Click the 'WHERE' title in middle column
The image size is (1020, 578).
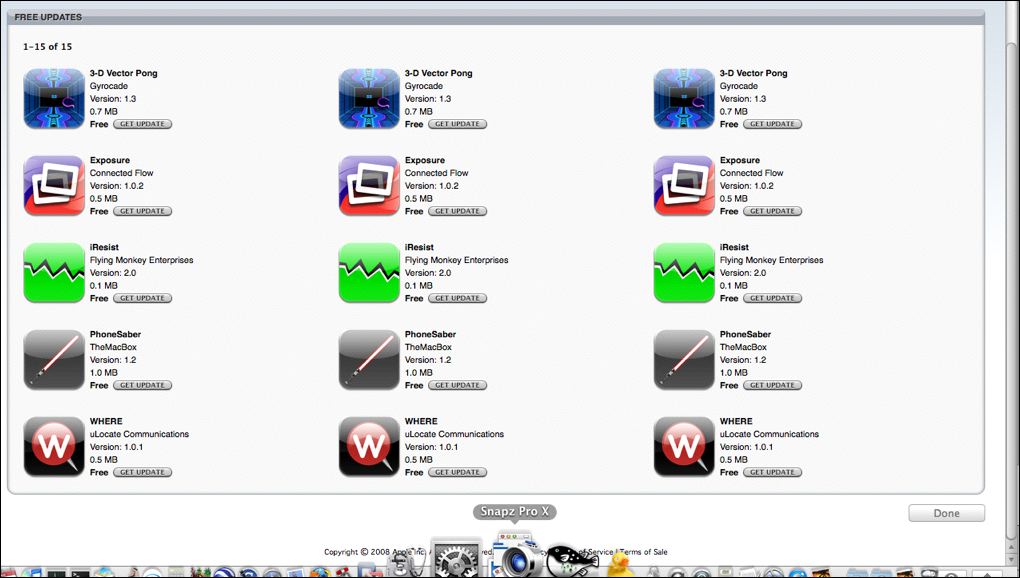(421, 421)
